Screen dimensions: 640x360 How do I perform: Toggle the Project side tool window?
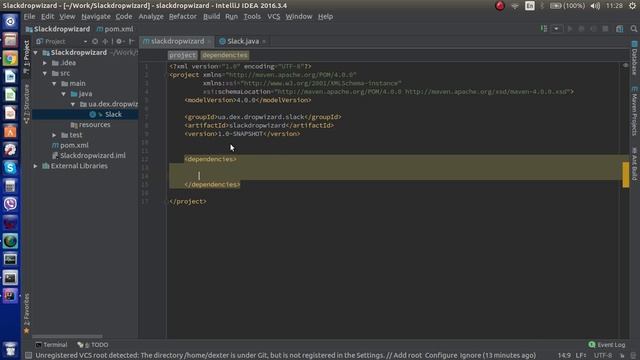[x=27, y=57]
